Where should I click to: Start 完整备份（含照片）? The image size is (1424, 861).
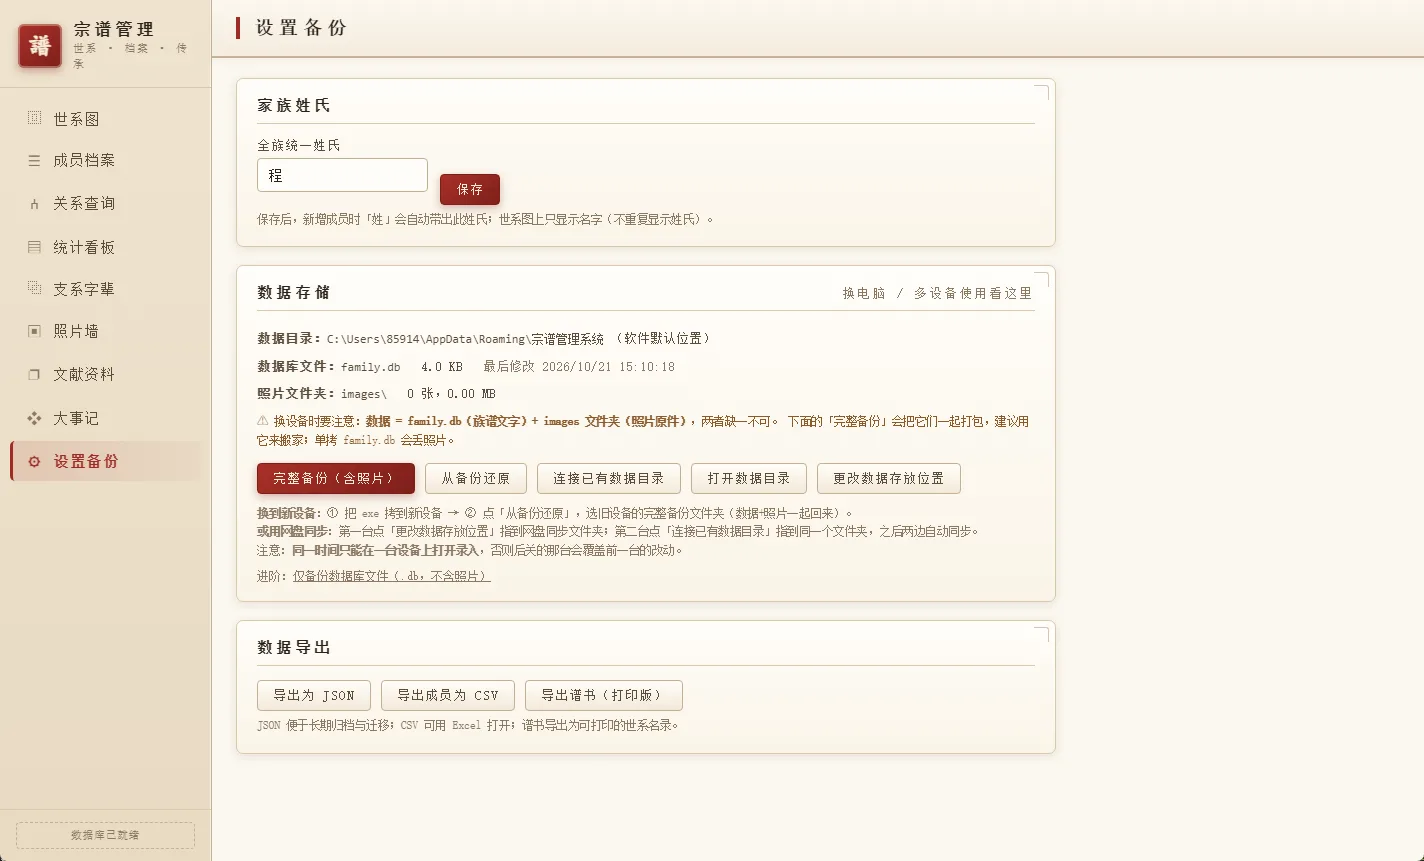click(336, 478)
